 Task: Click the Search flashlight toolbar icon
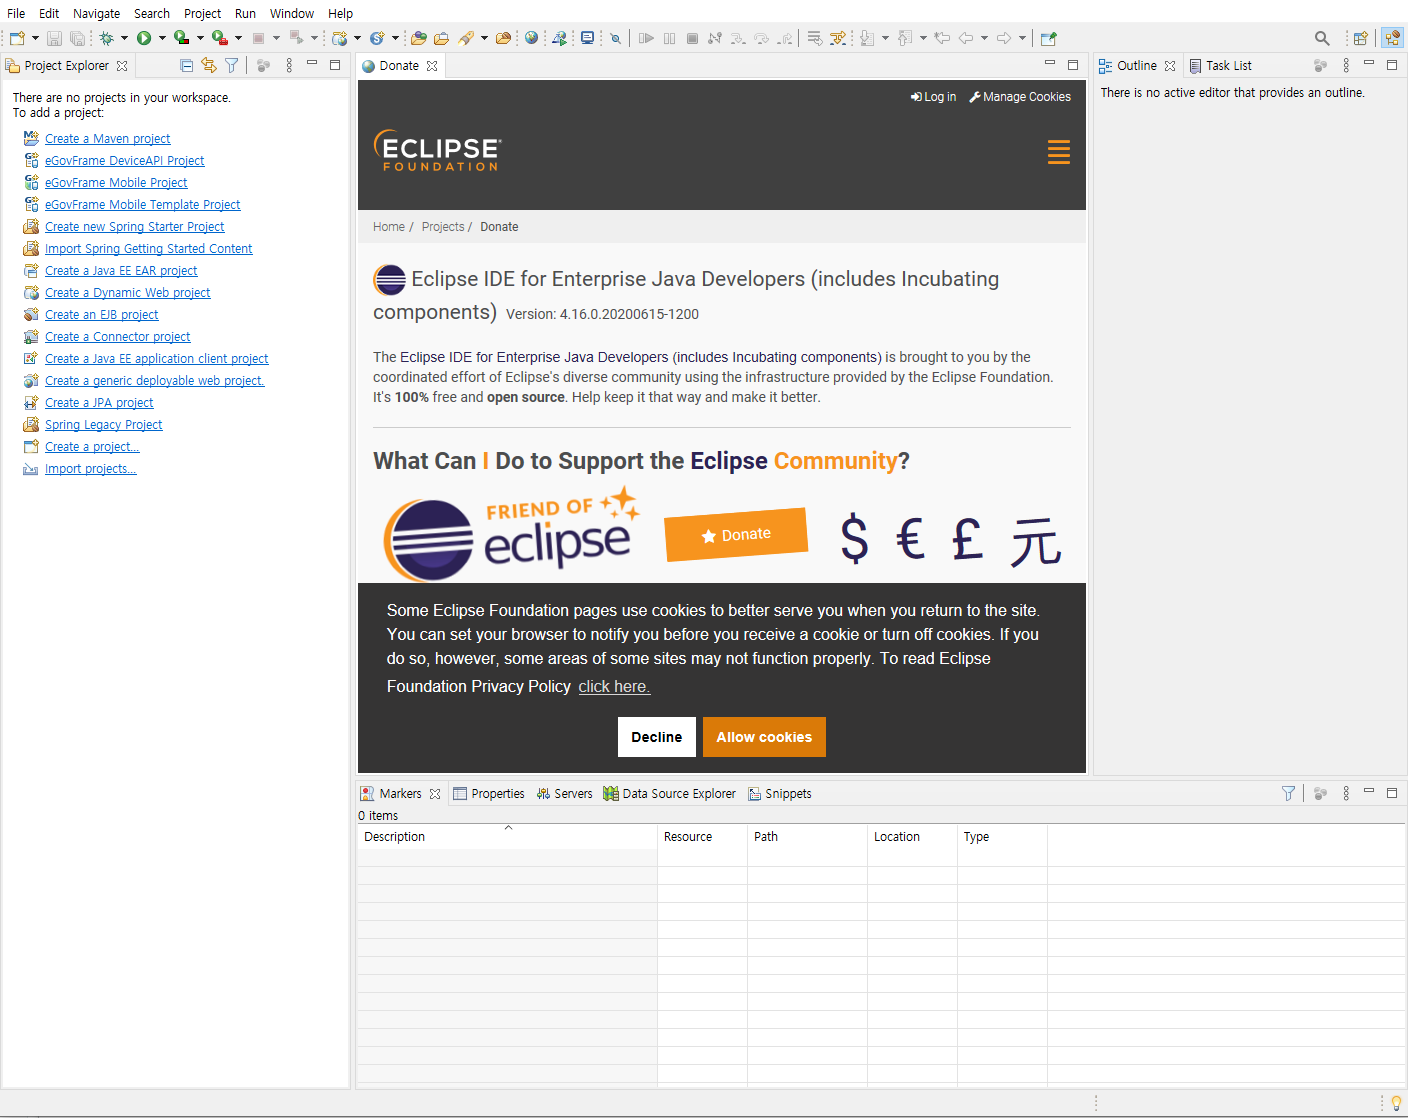coord(466,38)
